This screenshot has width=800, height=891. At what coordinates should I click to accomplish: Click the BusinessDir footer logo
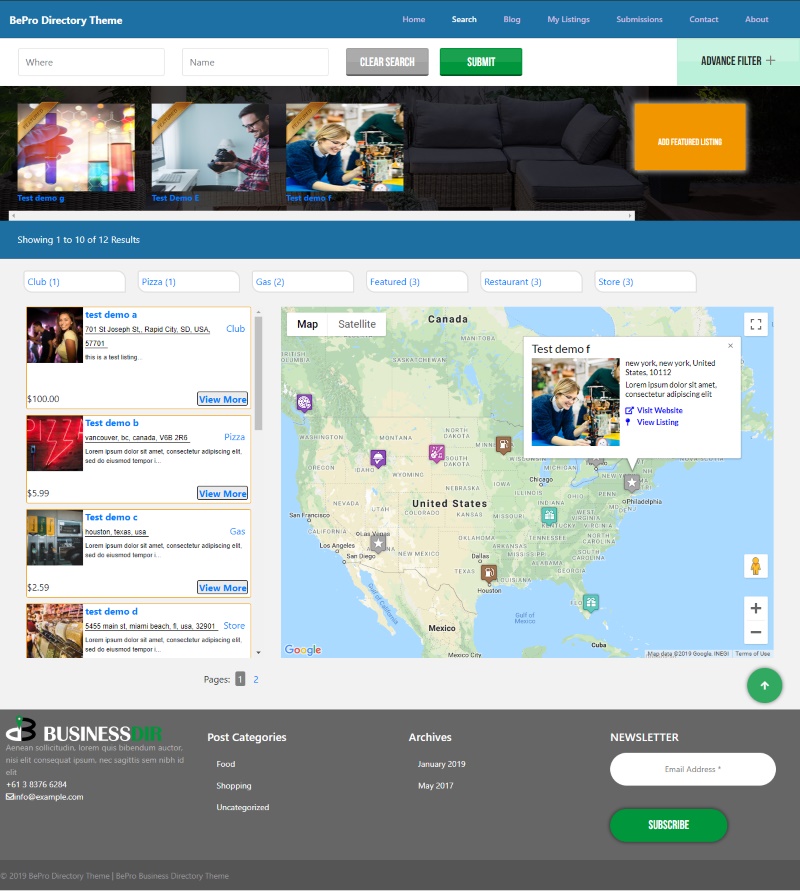(84, 730)
